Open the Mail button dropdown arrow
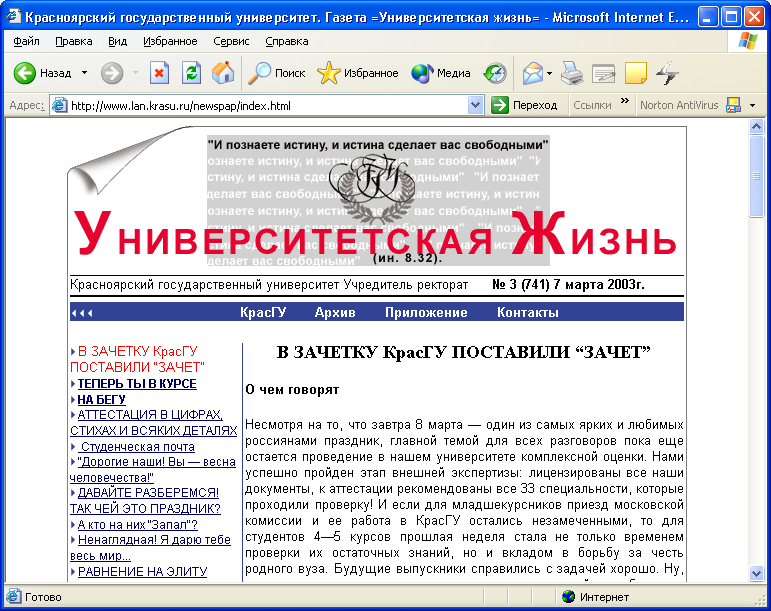 point(549,74)
